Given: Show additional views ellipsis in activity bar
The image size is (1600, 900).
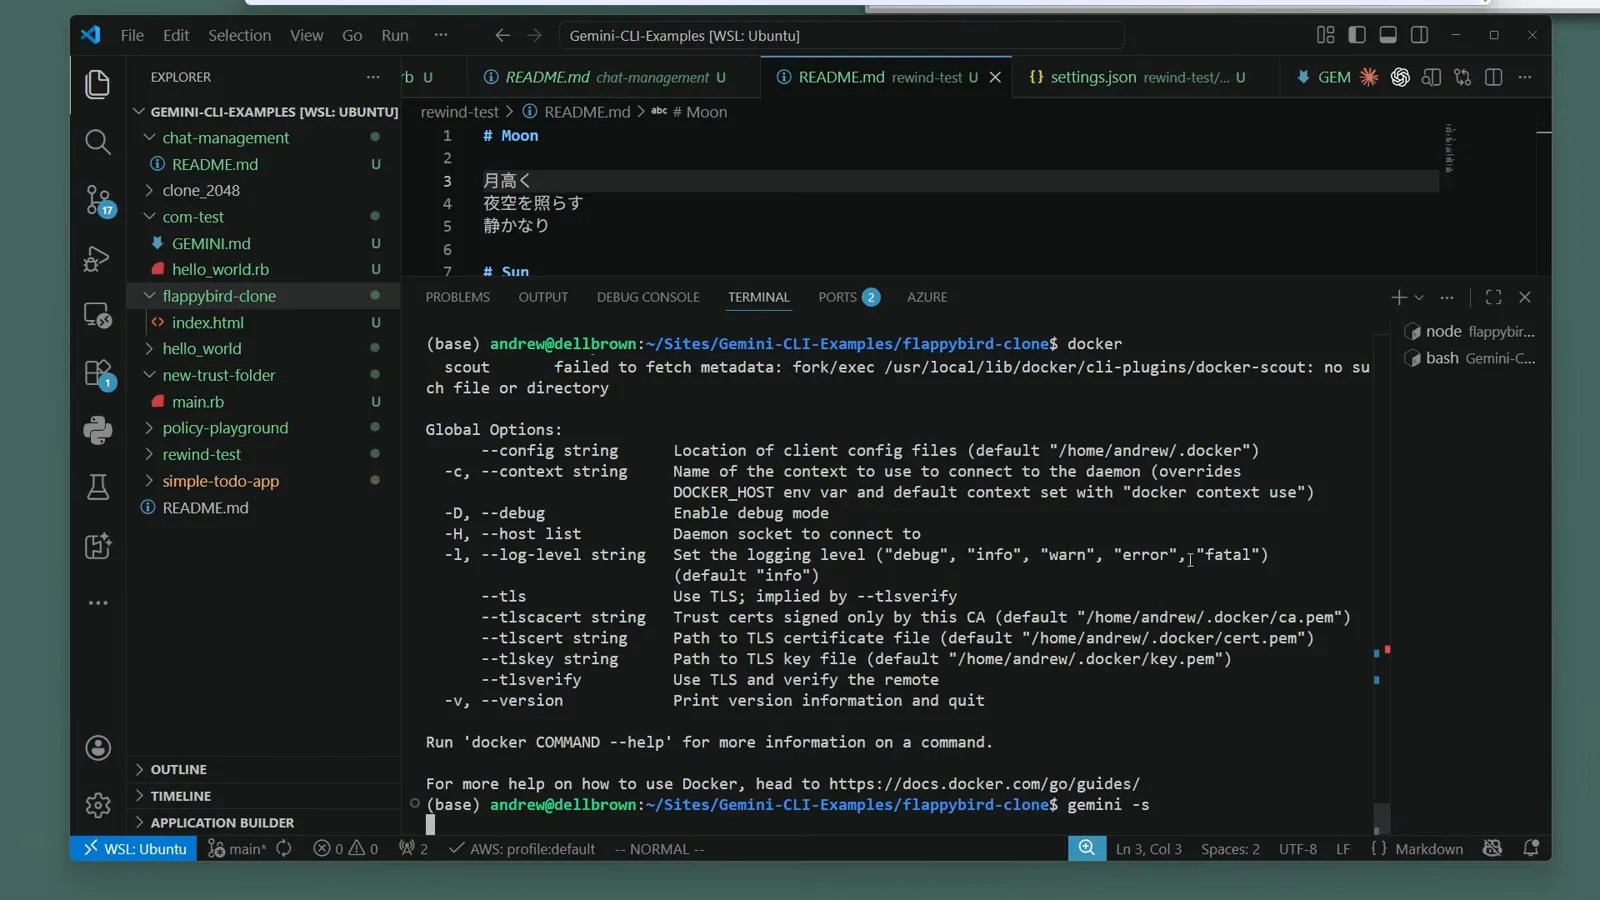Looking at the screenshot, I should [97, 603].
